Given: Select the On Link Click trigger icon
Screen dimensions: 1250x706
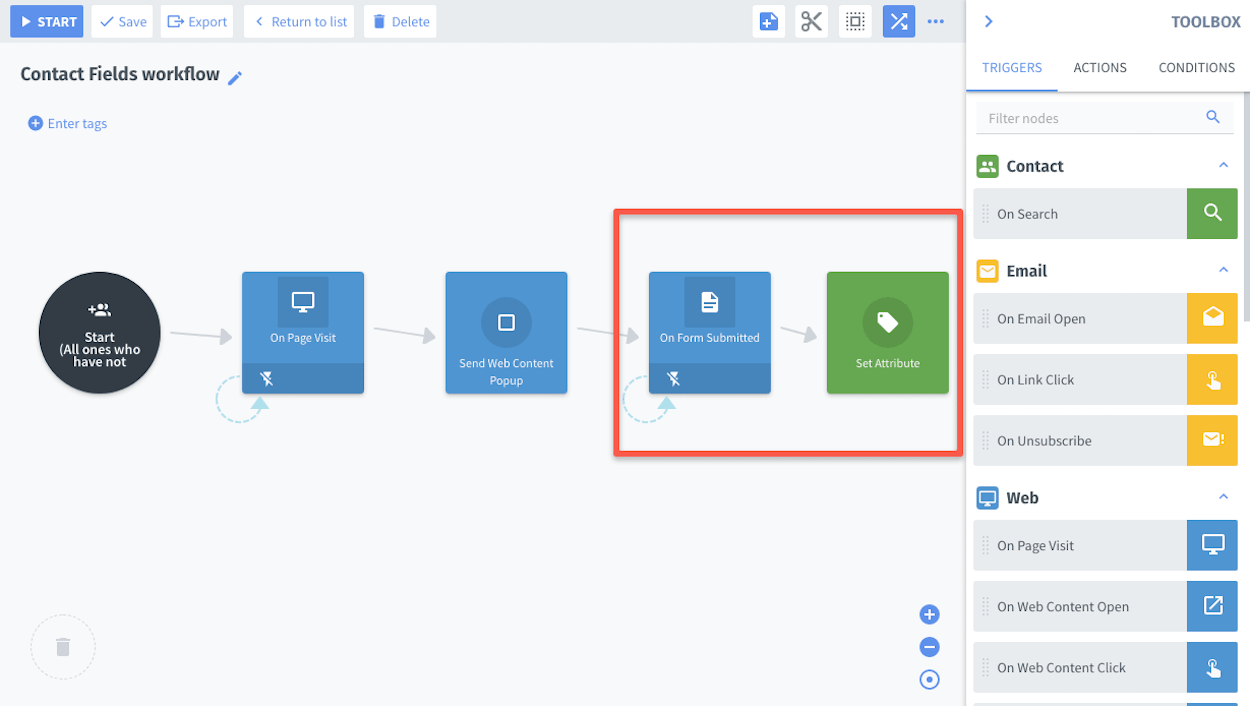Looking at the screenshot, I should click(1212, 379).
